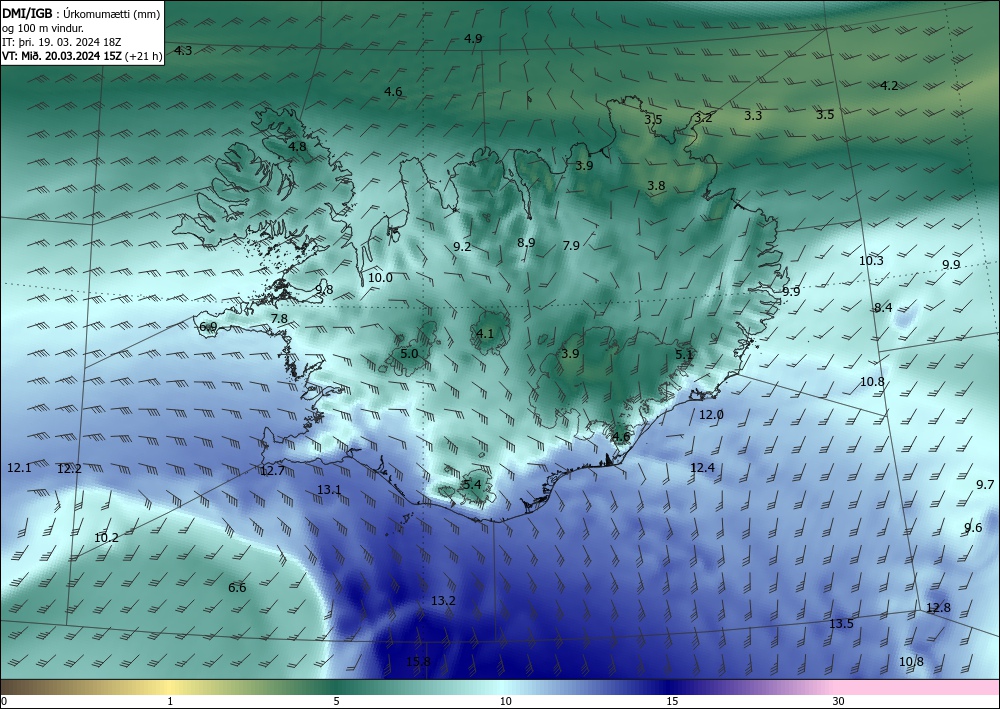Click the color scale label 0
The height and width of the screenshot is (709, 1000).
click(4, 701)
